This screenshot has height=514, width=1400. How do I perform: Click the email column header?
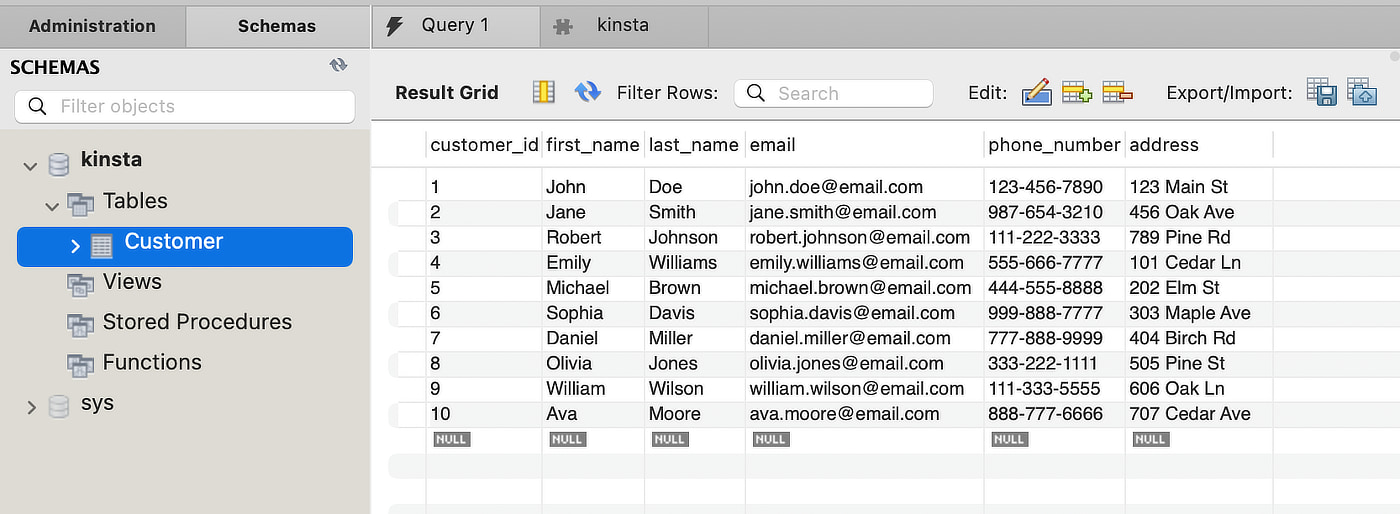coord(772,145)
